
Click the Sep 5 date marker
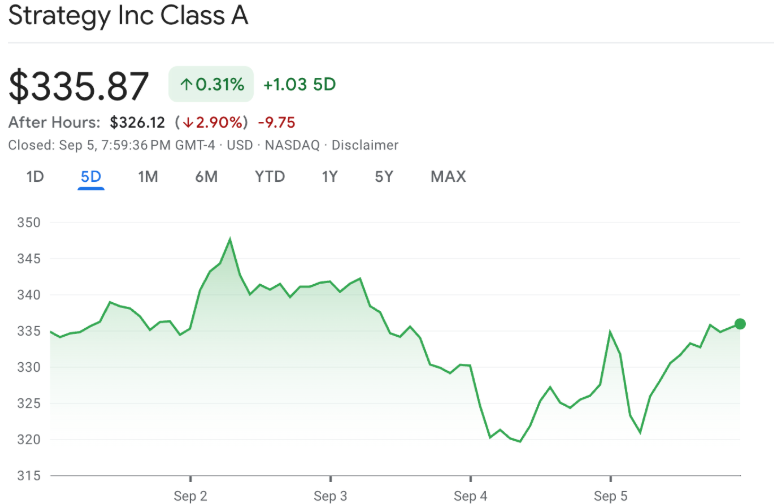tap(610, 495)
